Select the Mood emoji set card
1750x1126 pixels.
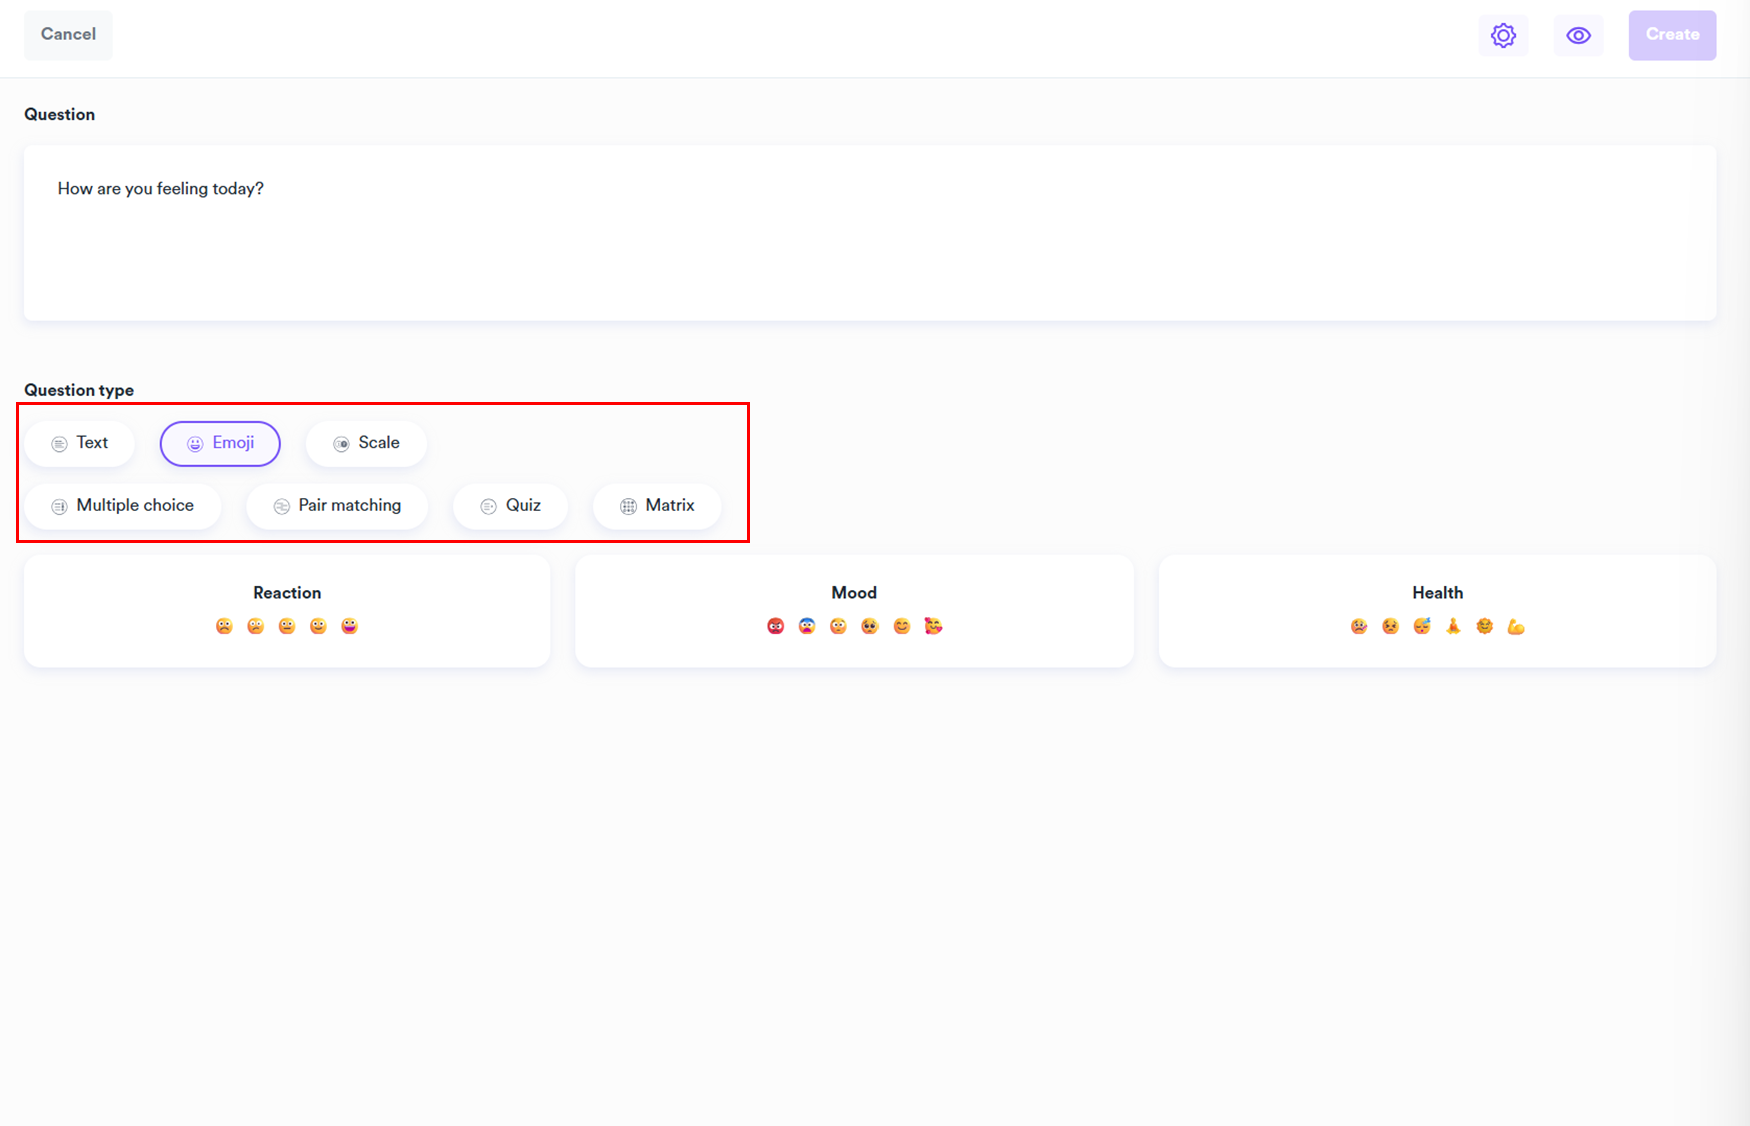[x=854, y=610]
